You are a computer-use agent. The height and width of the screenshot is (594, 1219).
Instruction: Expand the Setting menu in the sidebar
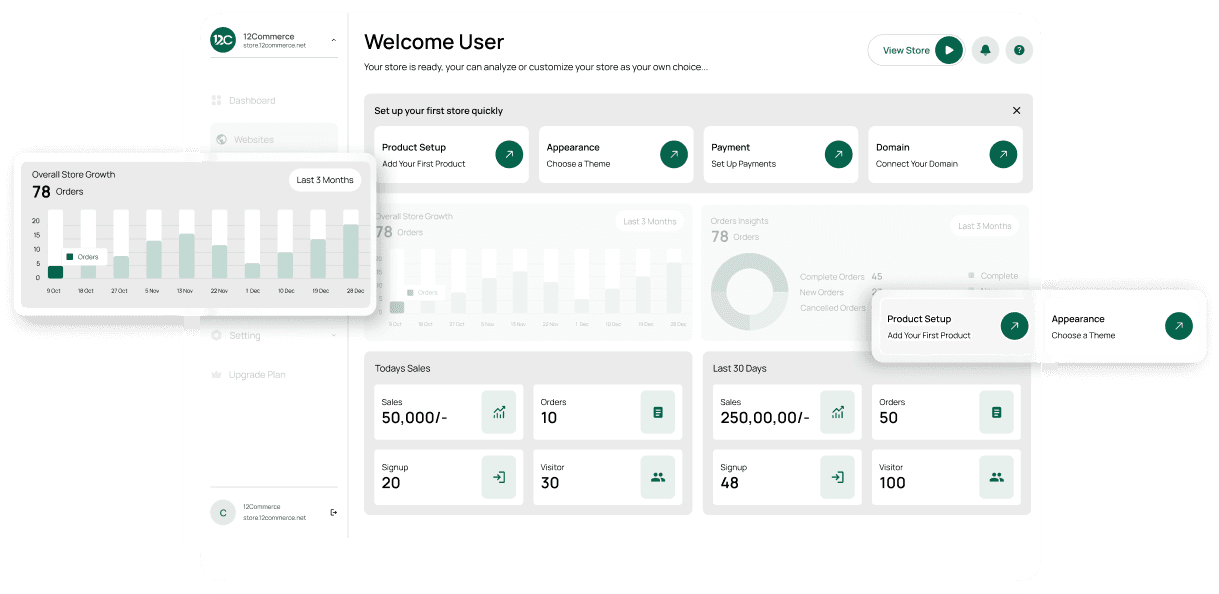[x=273, y=335]
